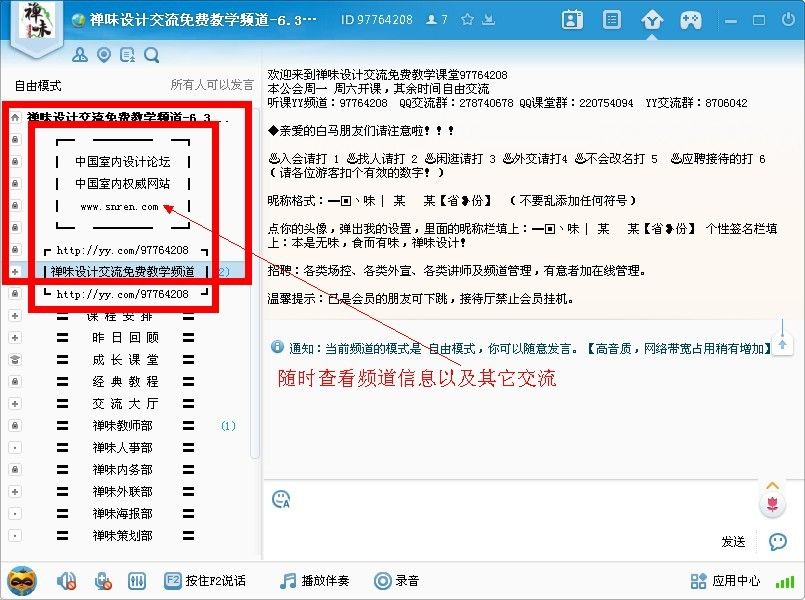Open the emoji picker in chat input
Viewport: 805px width, 600px height.
point(281,499)
